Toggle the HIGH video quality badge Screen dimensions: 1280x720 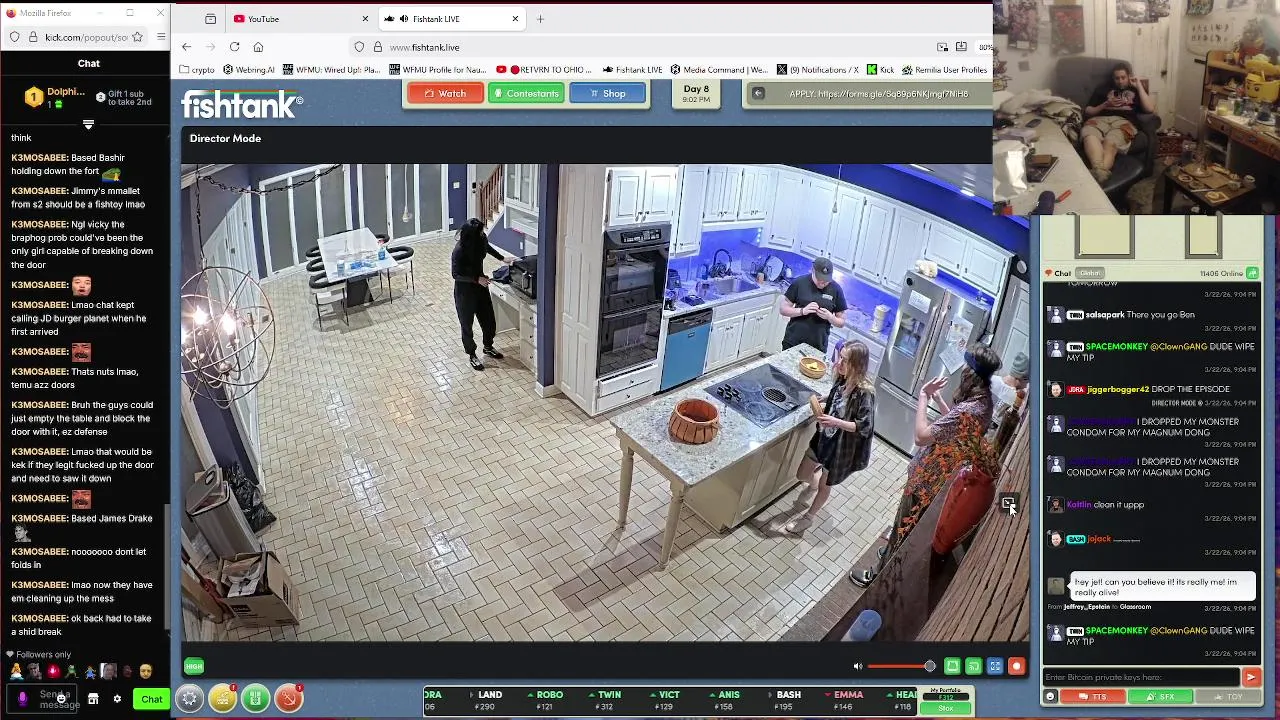194,666
